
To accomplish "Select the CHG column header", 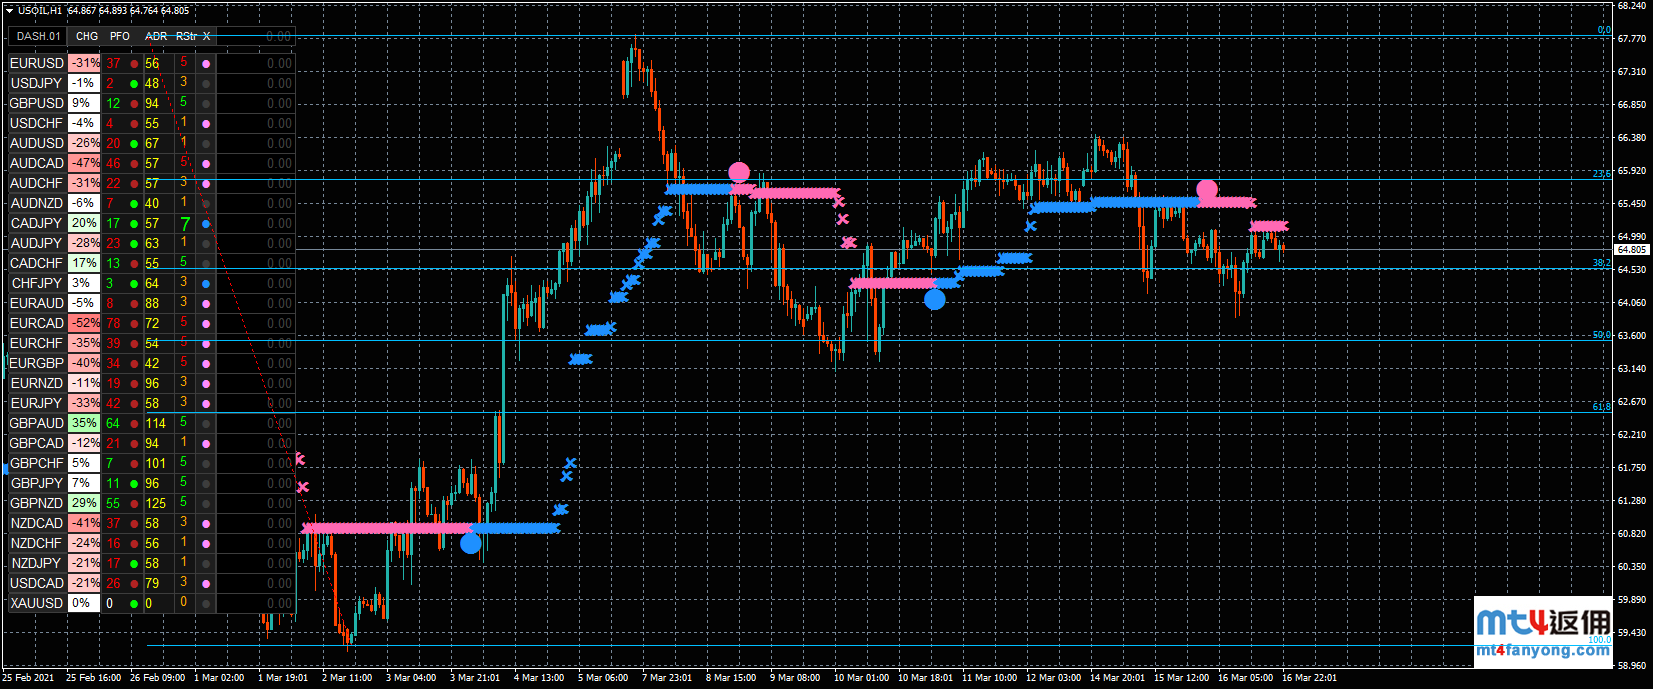I will [x=87, y=36].
